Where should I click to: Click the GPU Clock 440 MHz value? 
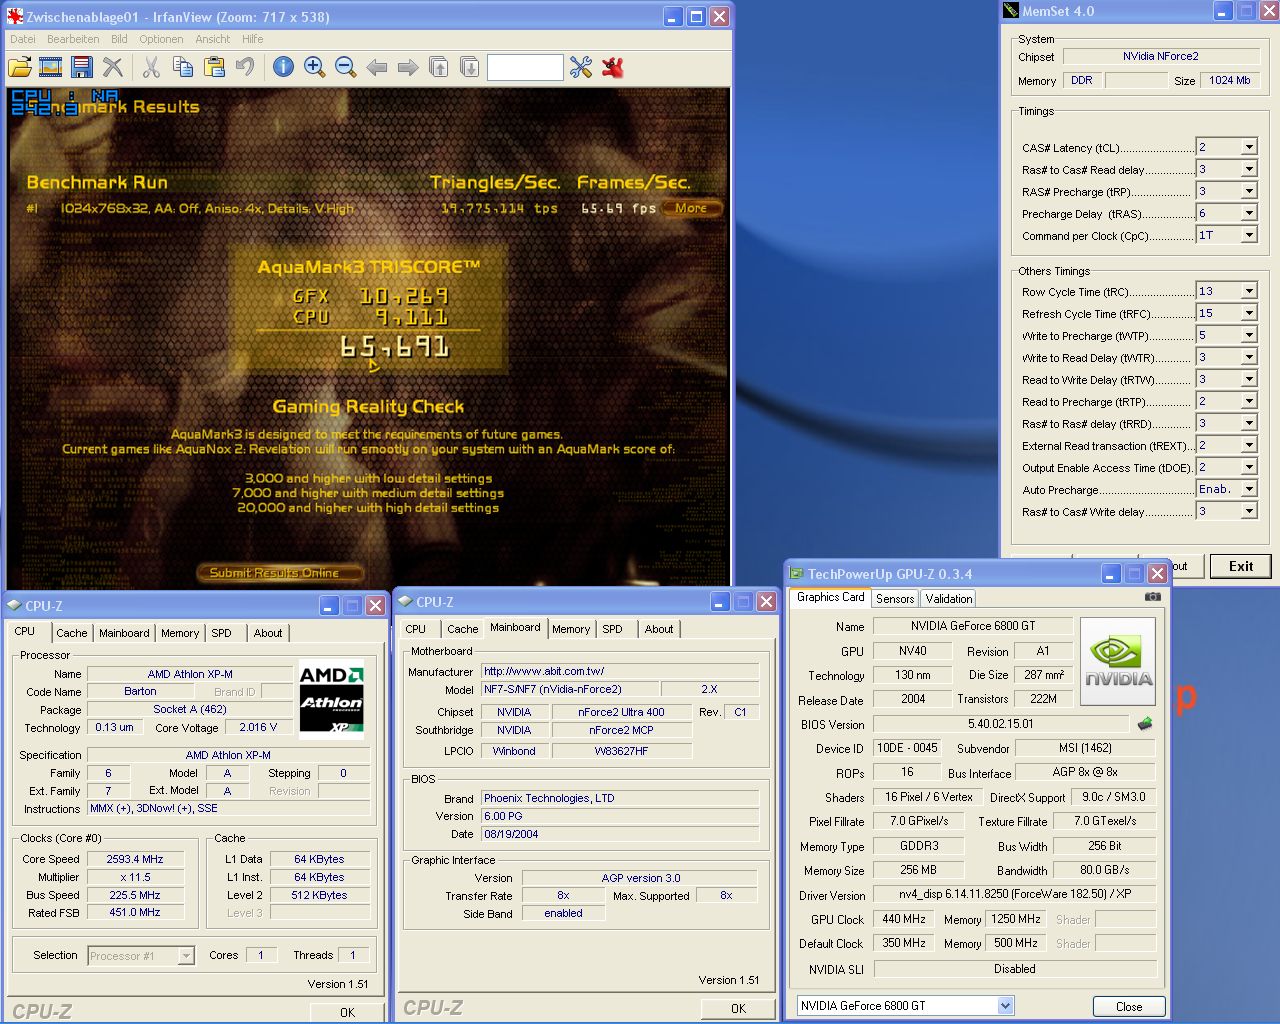pos(904,919)
